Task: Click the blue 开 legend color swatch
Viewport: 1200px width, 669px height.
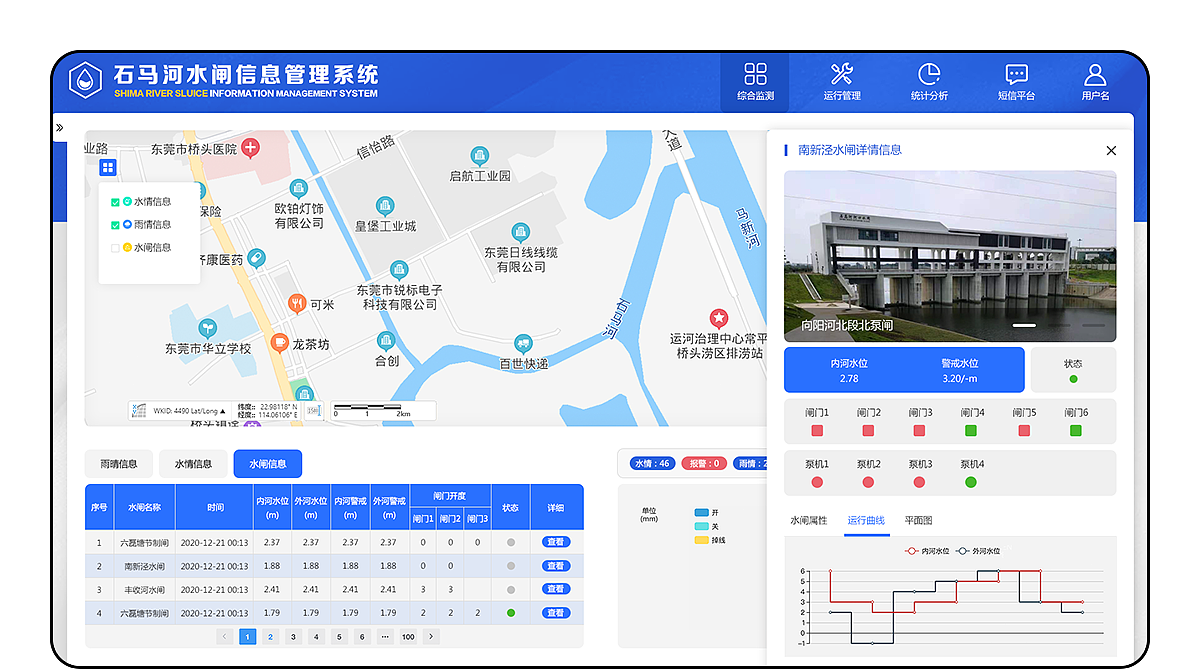Action: click(x=701, y=512)
